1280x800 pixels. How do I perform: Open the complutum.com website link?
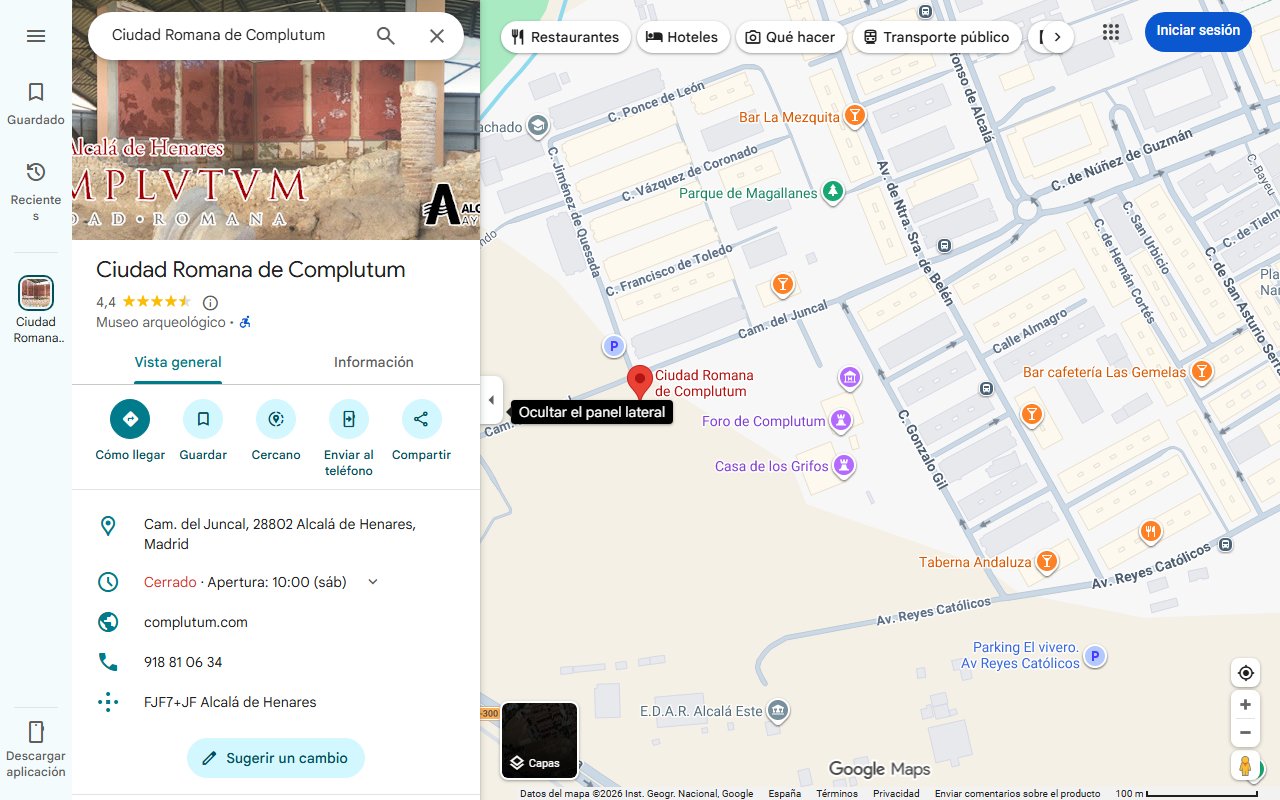point(196,622)
